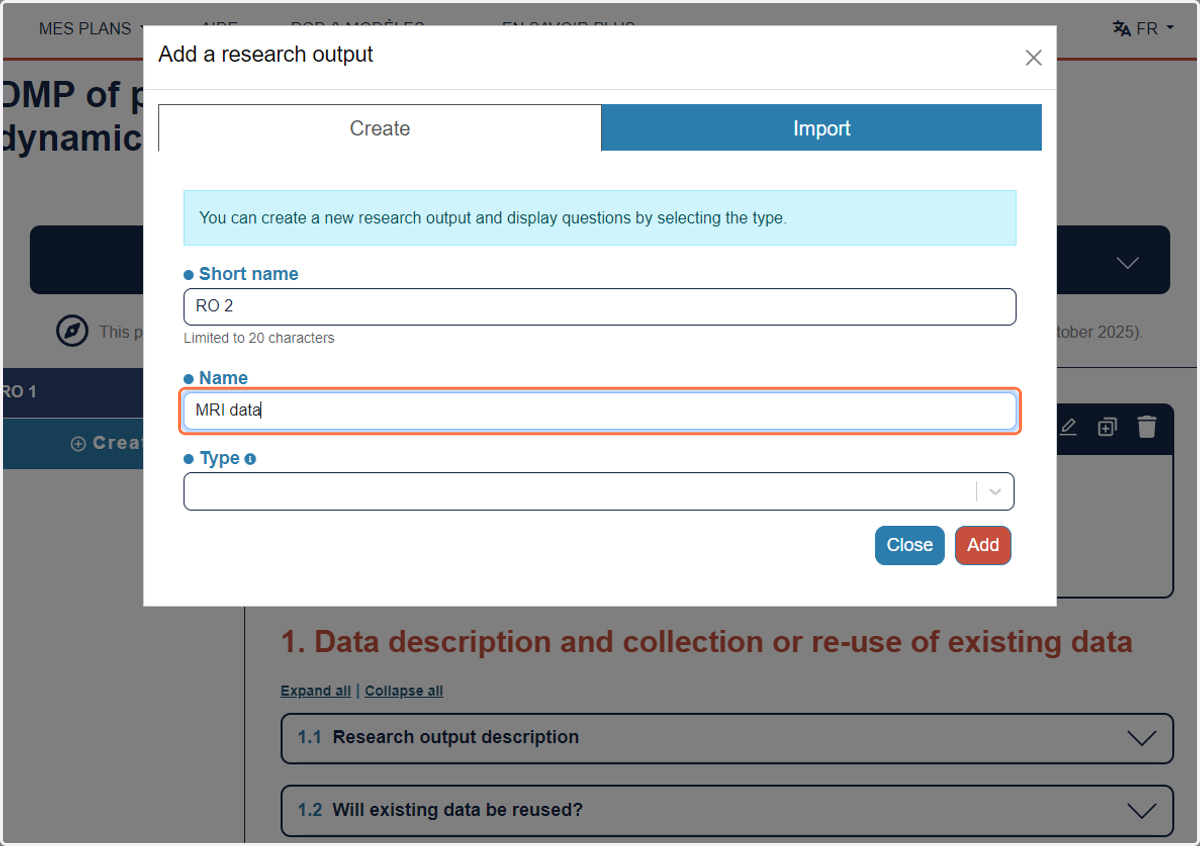Click the Limited to 20 characters hint
1200x846 pixels.
tap(259, 338)
